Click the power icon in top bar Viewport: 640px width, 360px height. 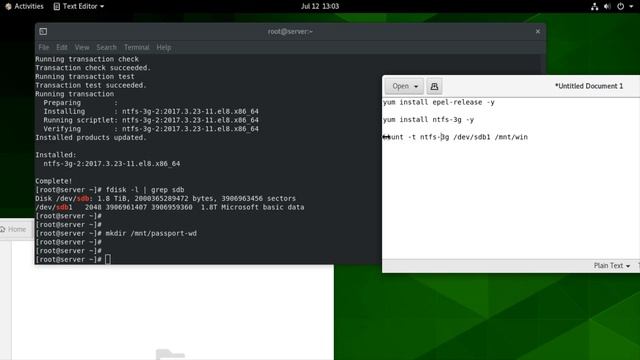pyautogui.click(x=620, y=6)
